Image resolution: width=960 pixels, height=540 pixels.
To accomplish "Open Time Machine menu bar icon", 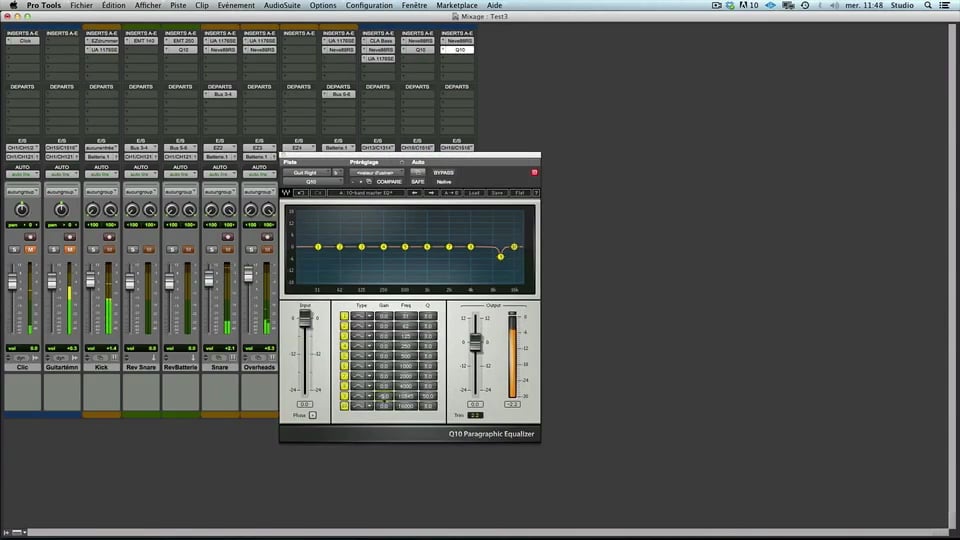I will pos(805,5).
